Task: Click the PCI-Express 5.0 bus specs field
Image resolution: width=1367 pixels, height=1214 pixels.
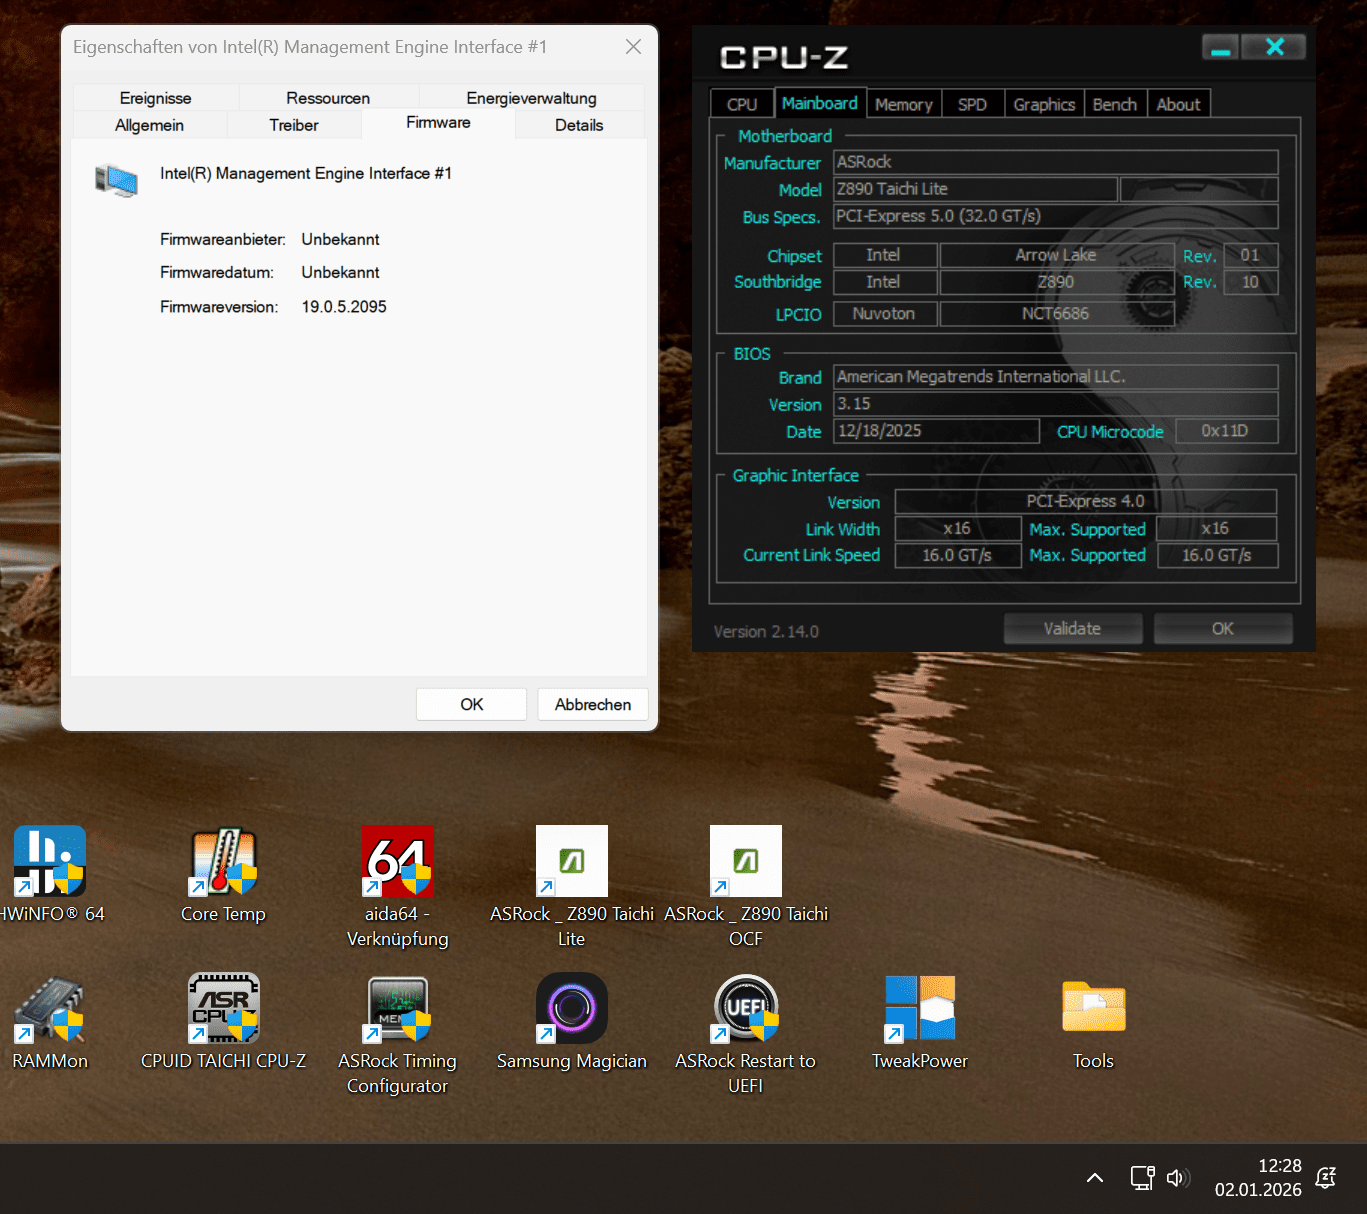Action: (x=1056, y=216)
